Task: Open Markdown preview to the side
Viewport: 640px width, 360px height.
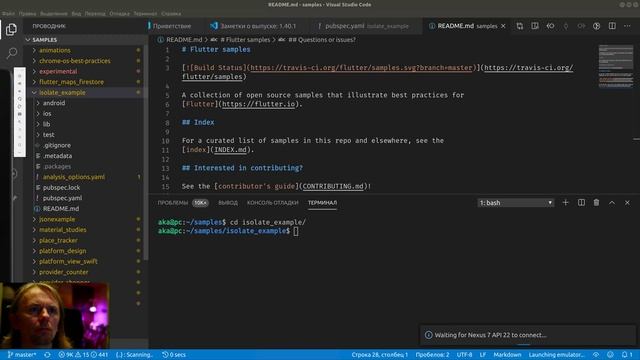Action: click(x=535, y=26)
